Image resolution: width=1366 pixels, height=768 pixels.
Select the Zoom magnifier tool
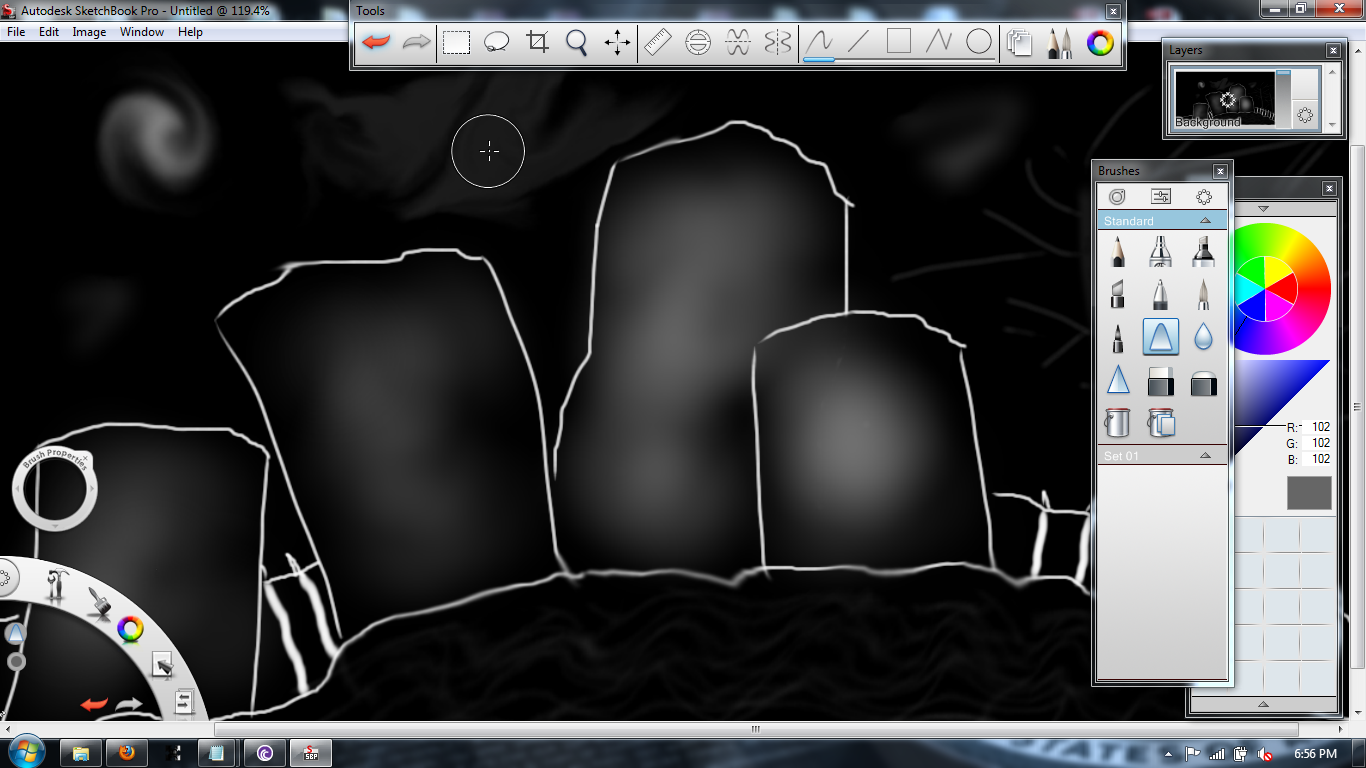577,42
